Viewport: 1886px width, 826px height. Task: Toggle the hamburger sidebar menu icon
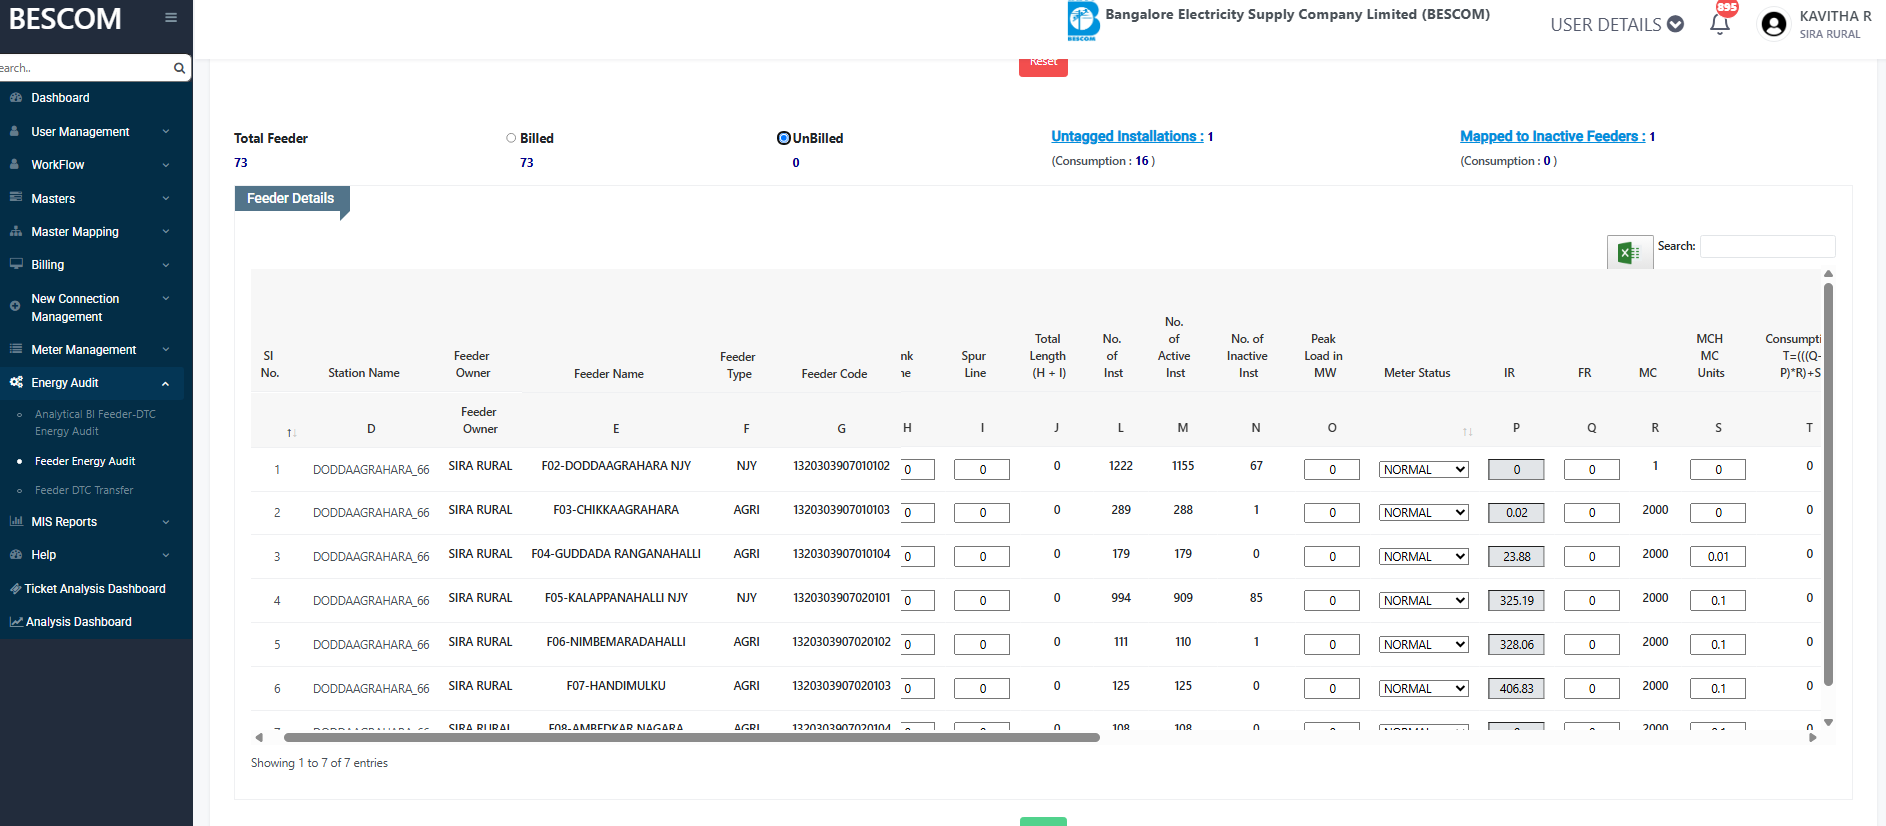click(171, 17)
